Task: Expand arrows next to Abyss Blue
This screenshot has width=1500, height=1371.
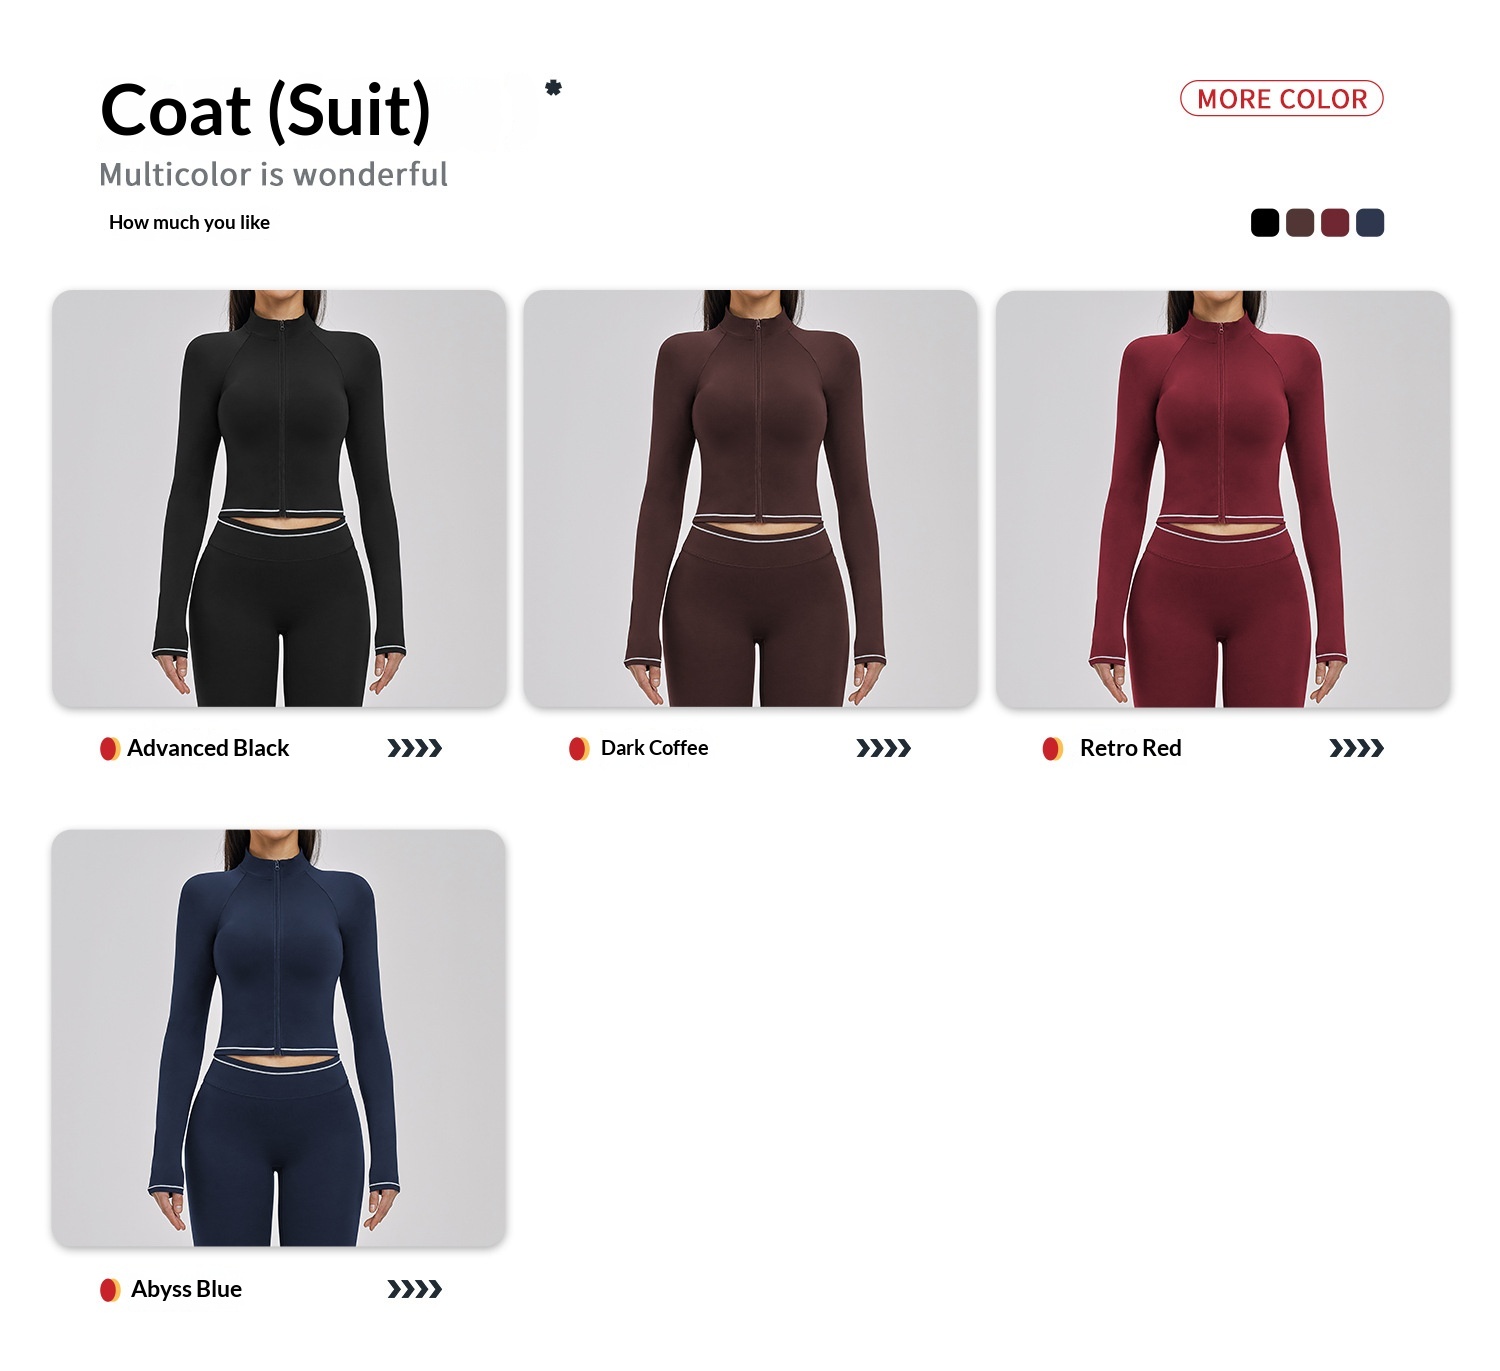Action: click(415, 1289)
